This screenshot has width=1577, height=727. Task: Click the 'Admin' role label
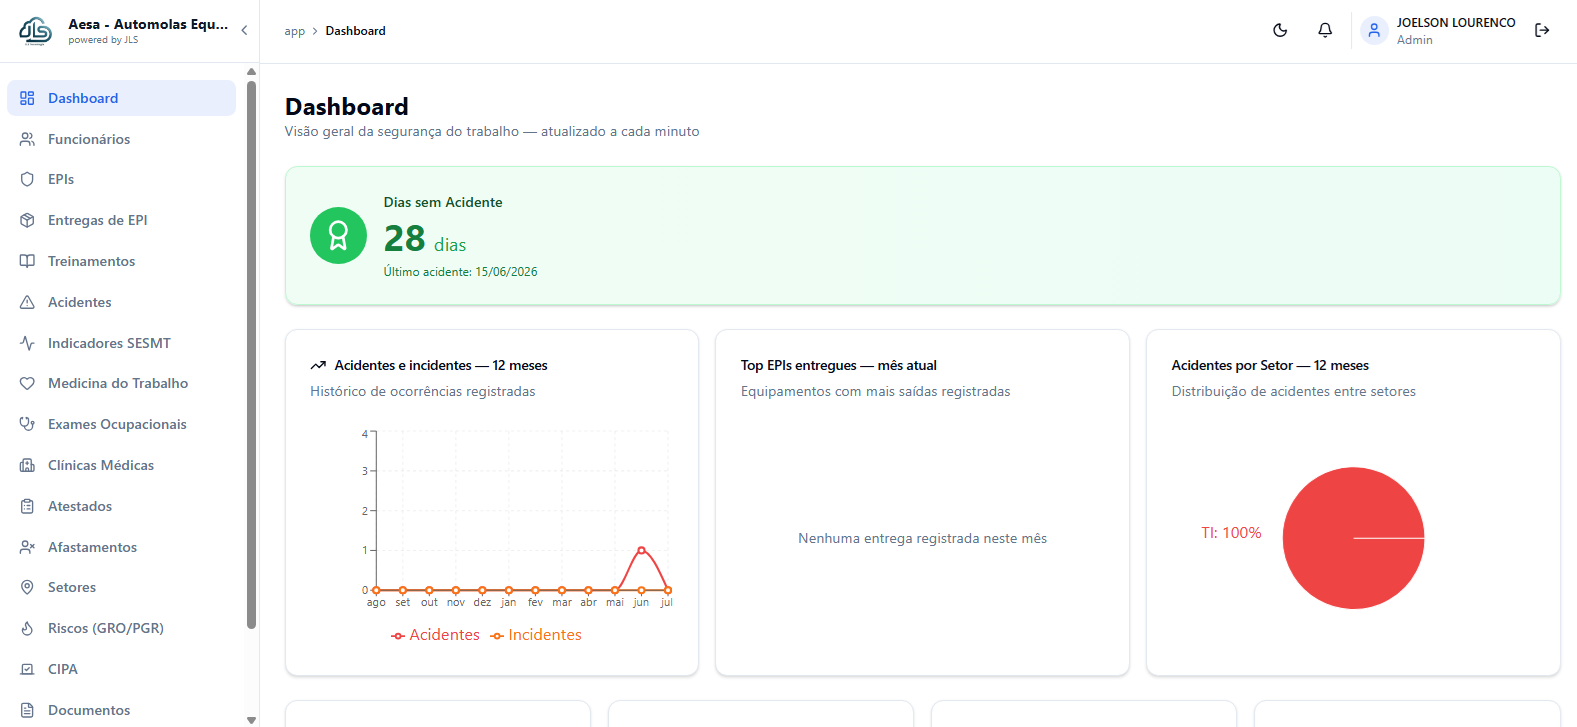(1414, 40)
